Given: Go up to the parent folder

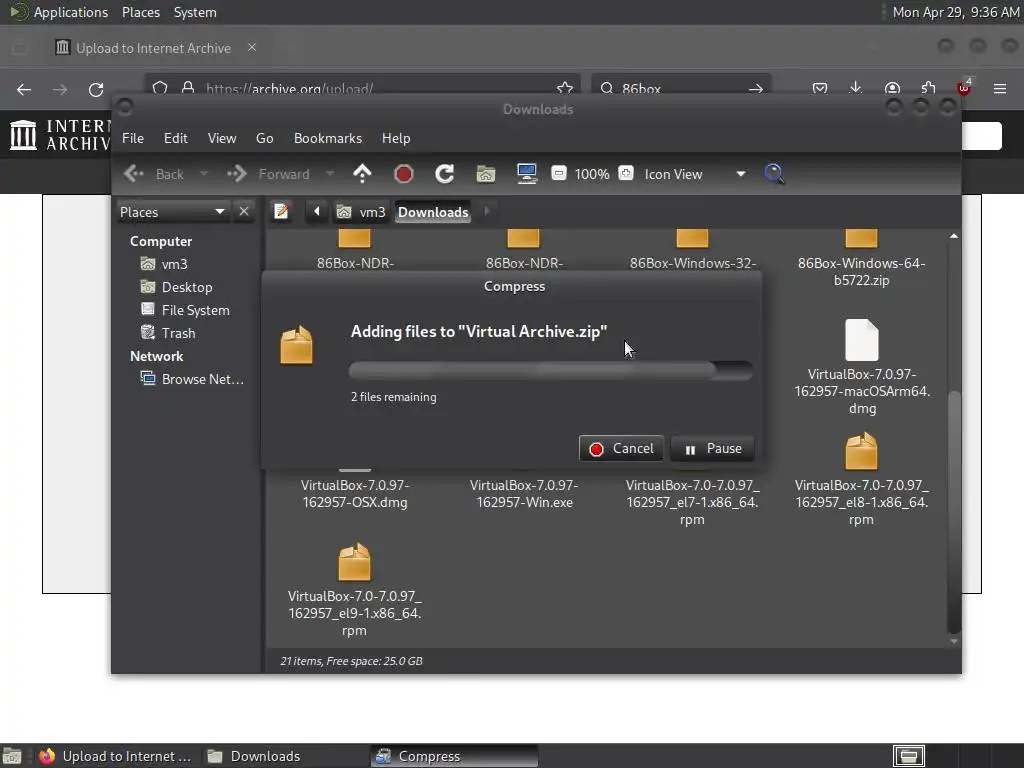Looking at the screenshot, I should point(362,174).
